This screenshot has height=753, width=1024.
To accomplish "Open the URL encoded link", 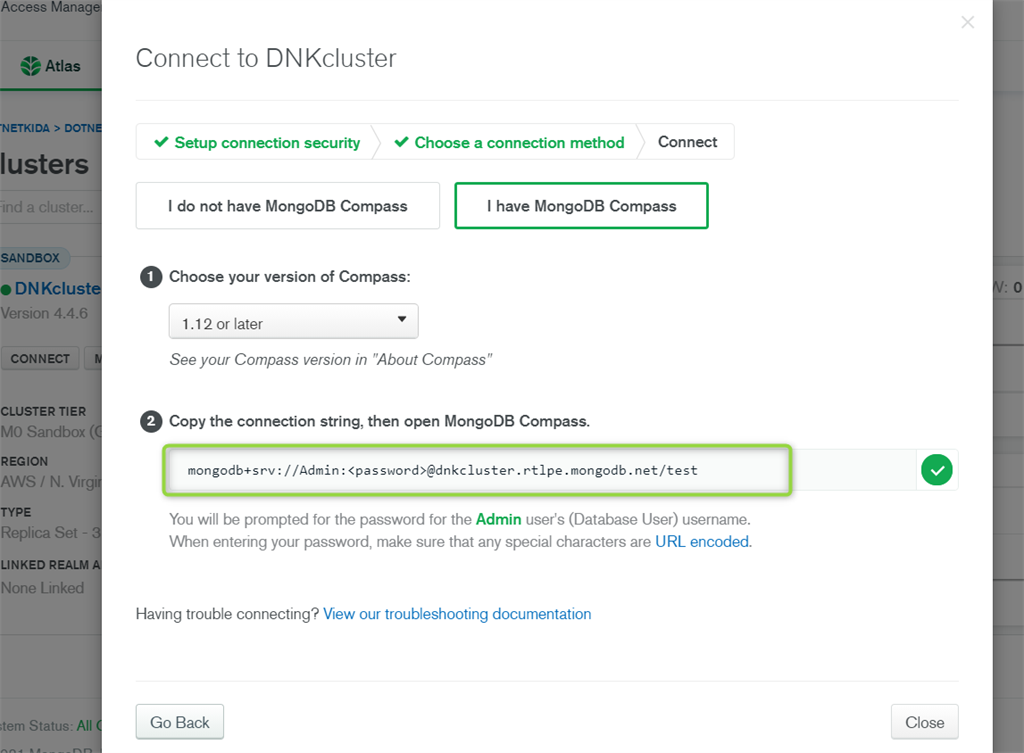I will [702, 541].
